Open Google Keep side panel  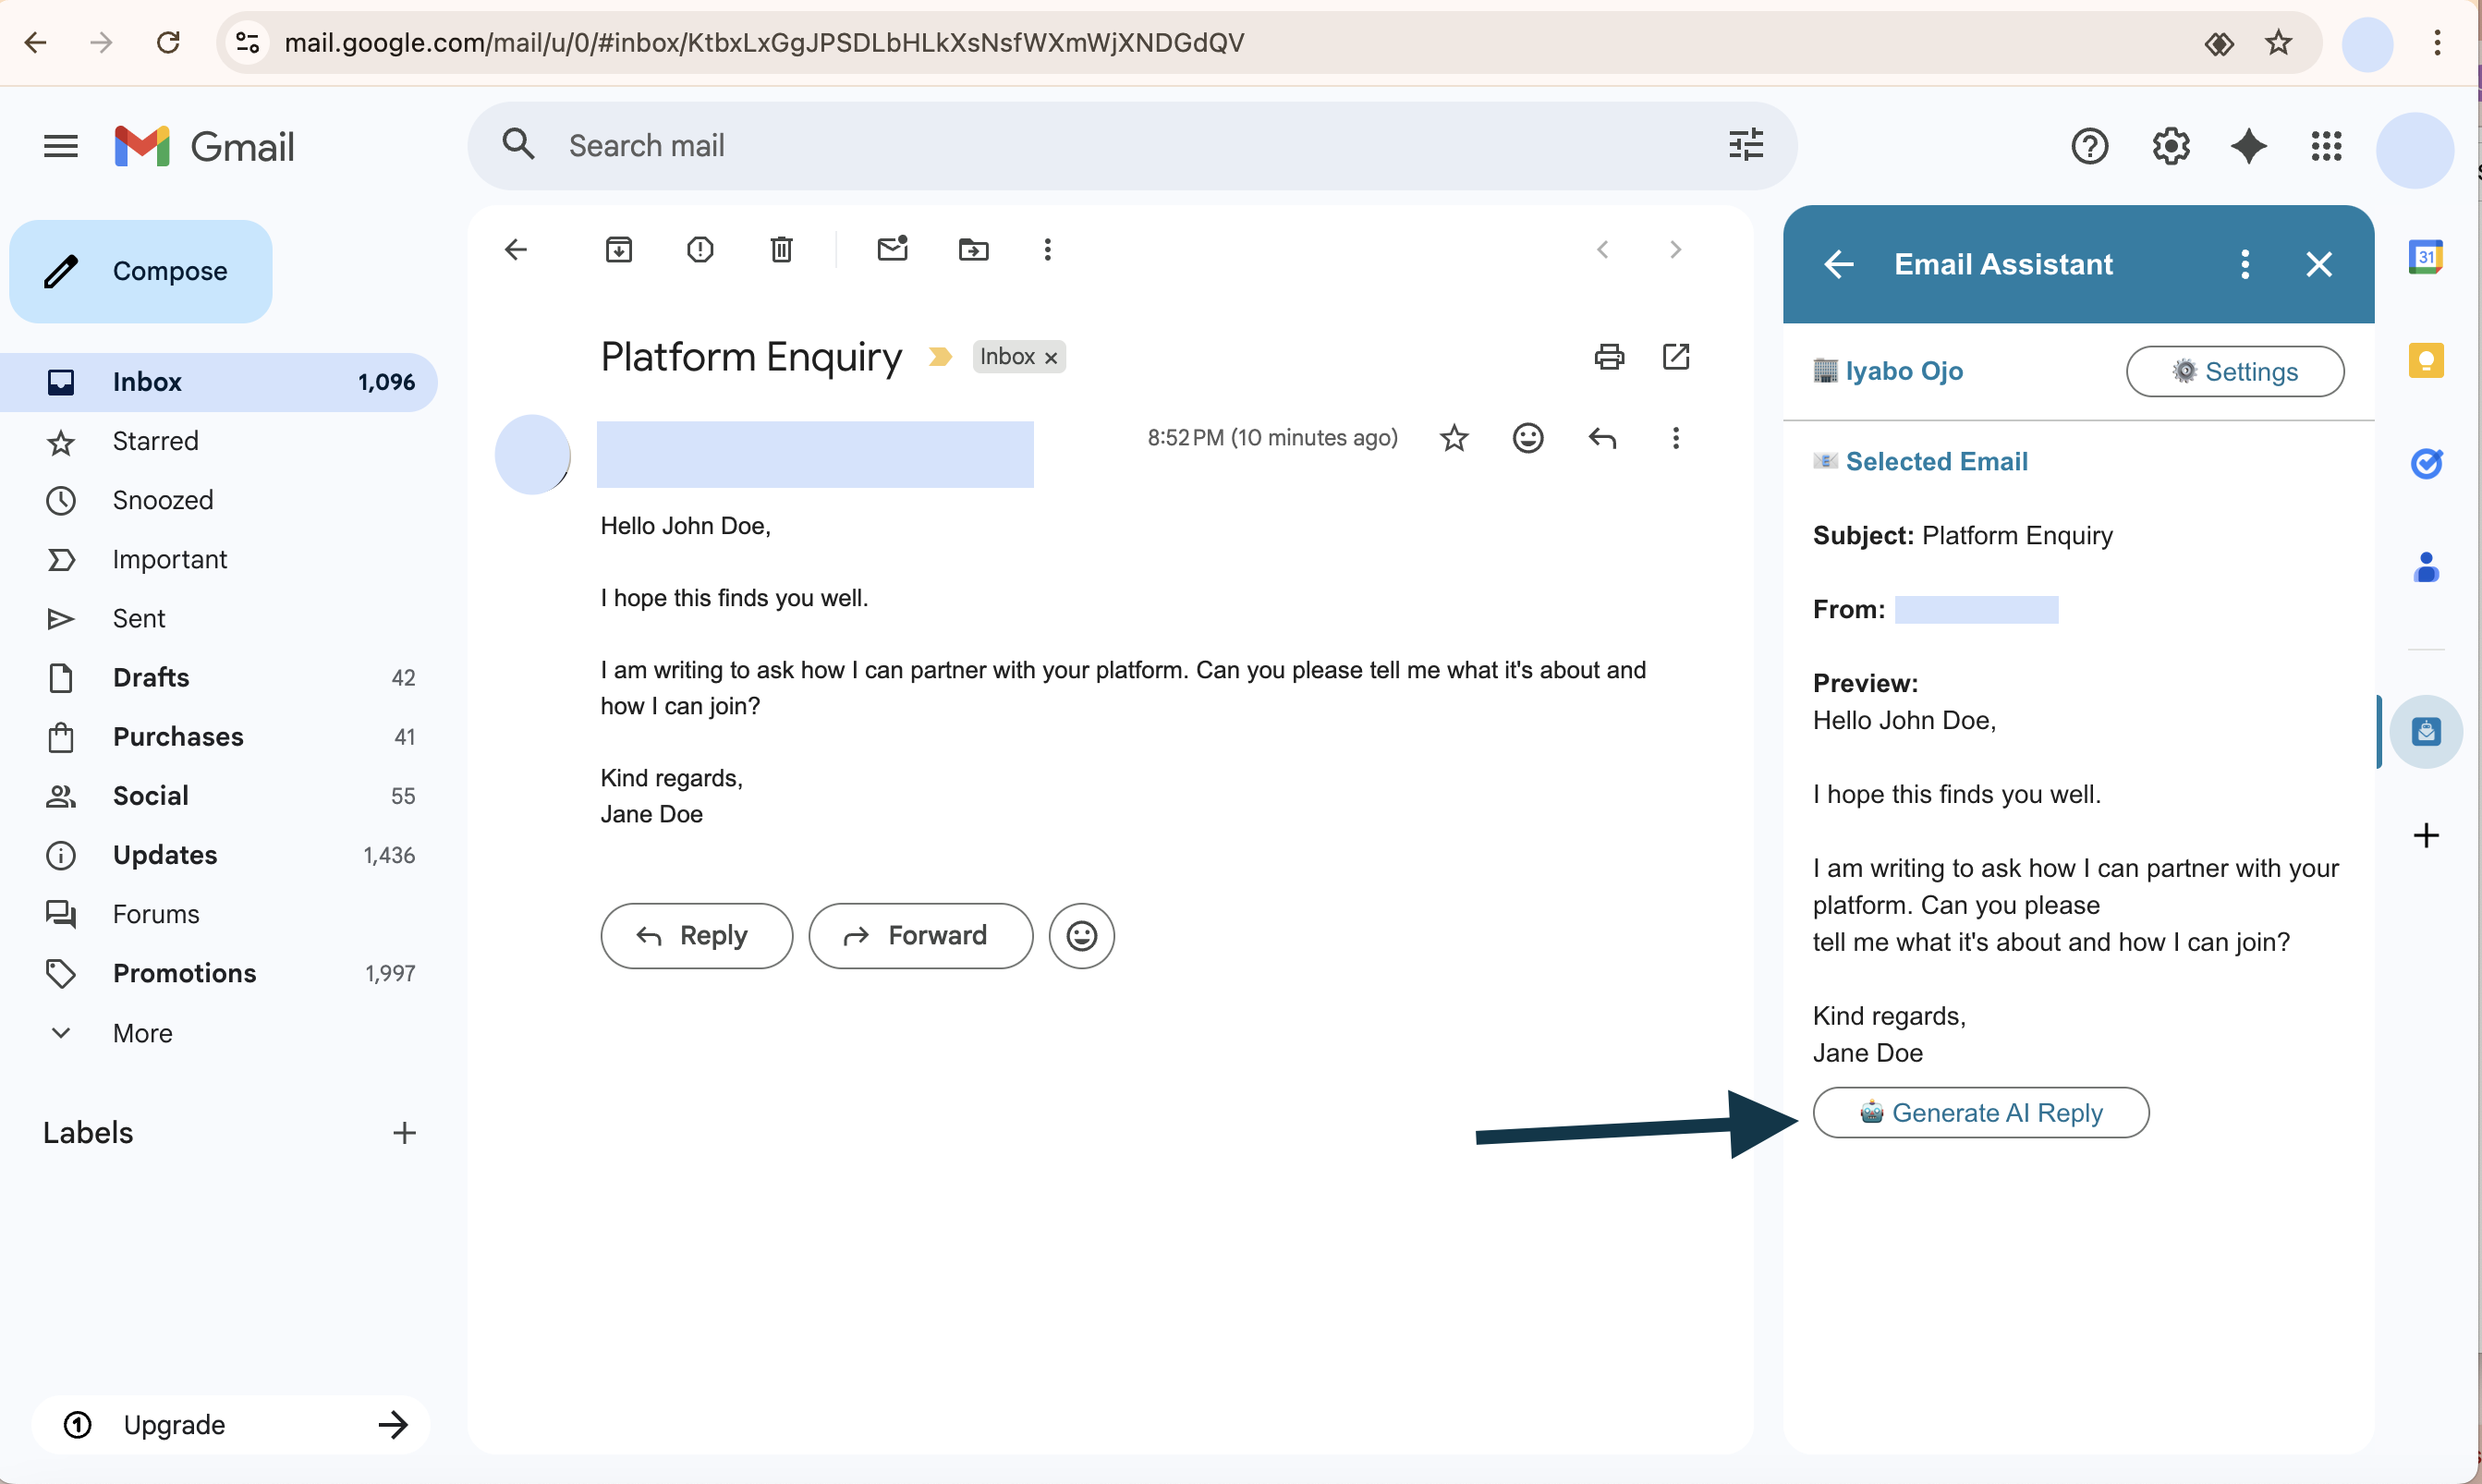[x=2427, y=360]
